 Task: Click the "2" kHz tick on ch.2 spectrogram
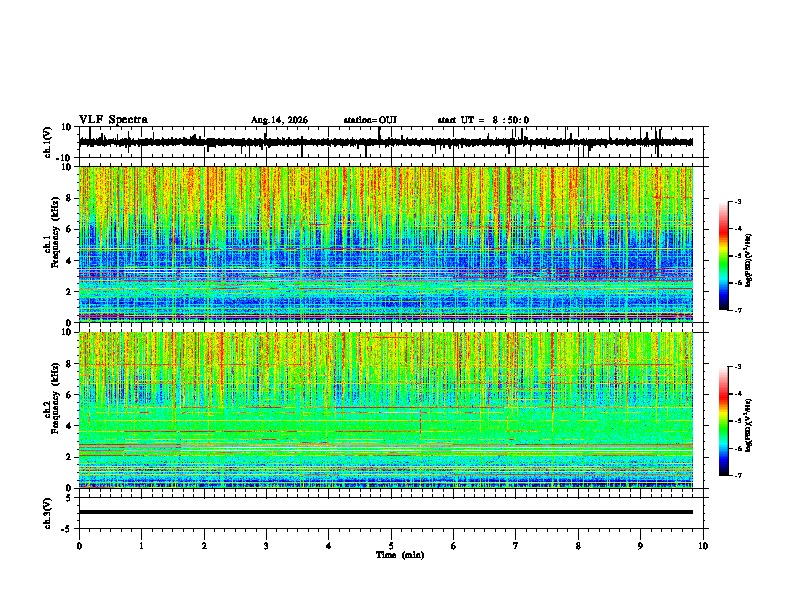coord(70,457)
